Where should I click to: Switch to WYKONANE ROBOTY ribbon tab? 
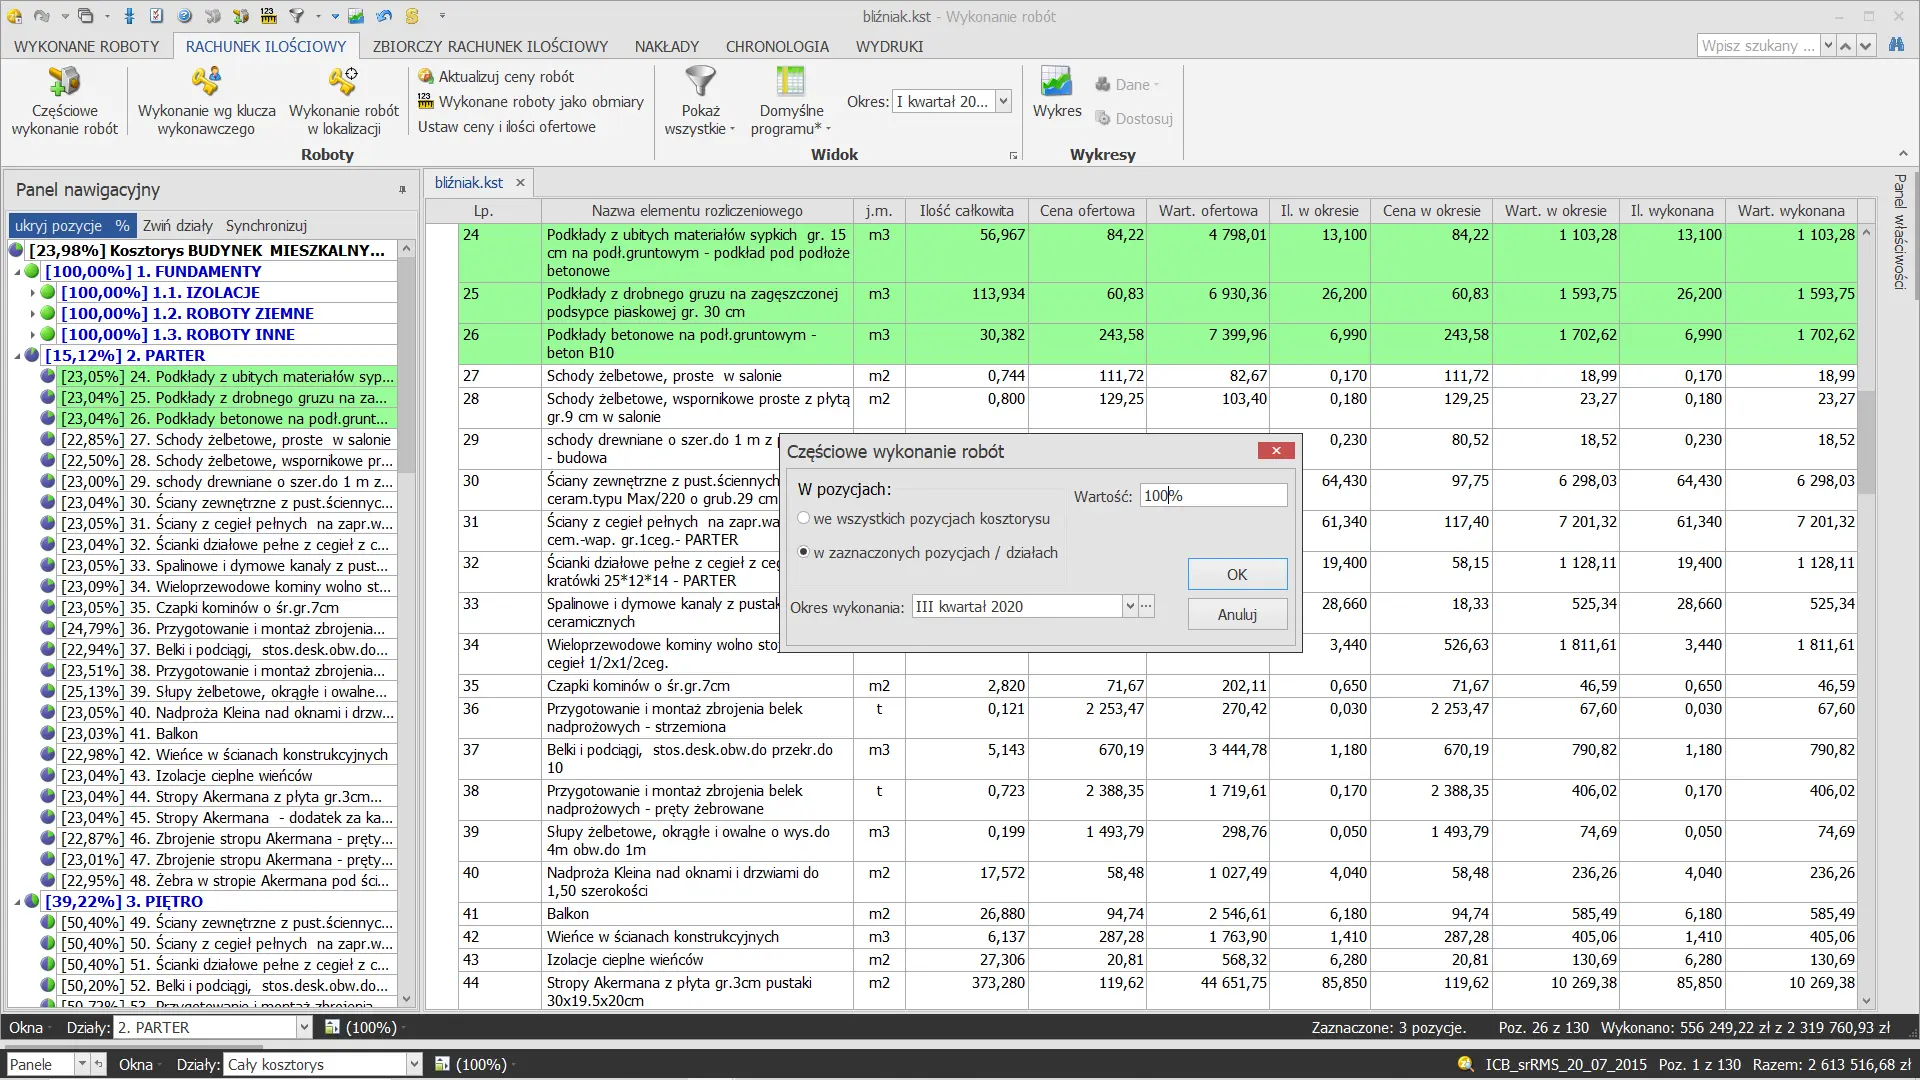click(87, 46)
